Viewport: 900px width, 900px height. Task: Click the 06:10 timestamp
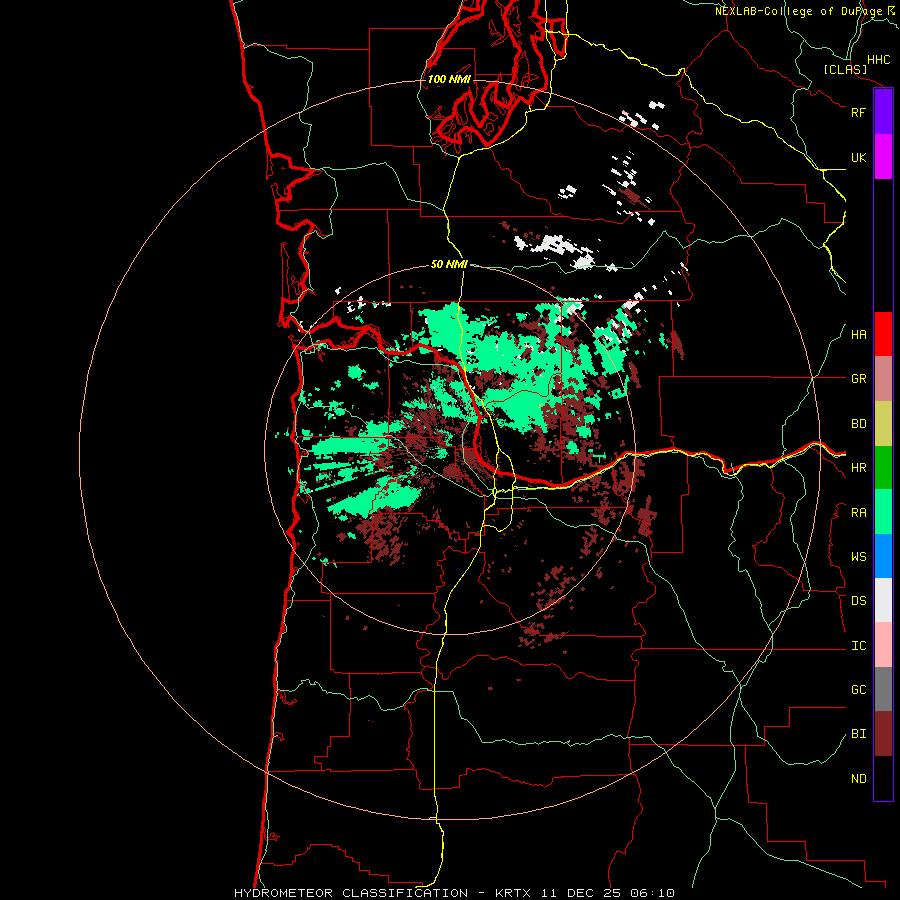point(651,893)
